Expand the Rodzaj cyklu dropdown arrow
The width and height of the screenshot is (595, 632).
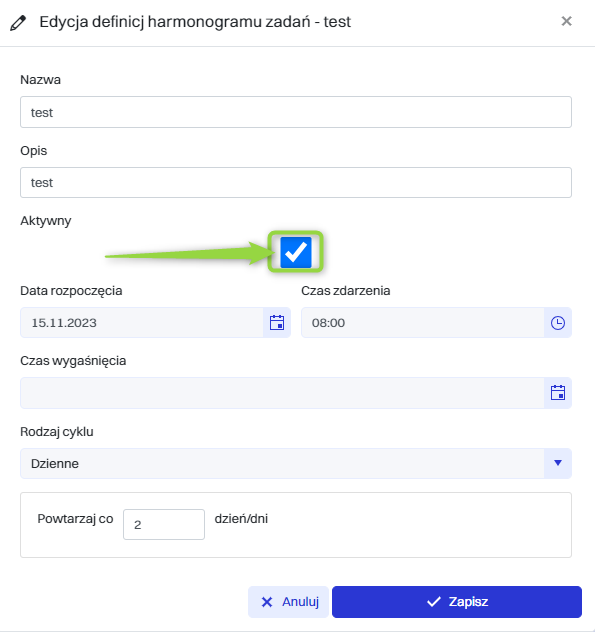558,463
